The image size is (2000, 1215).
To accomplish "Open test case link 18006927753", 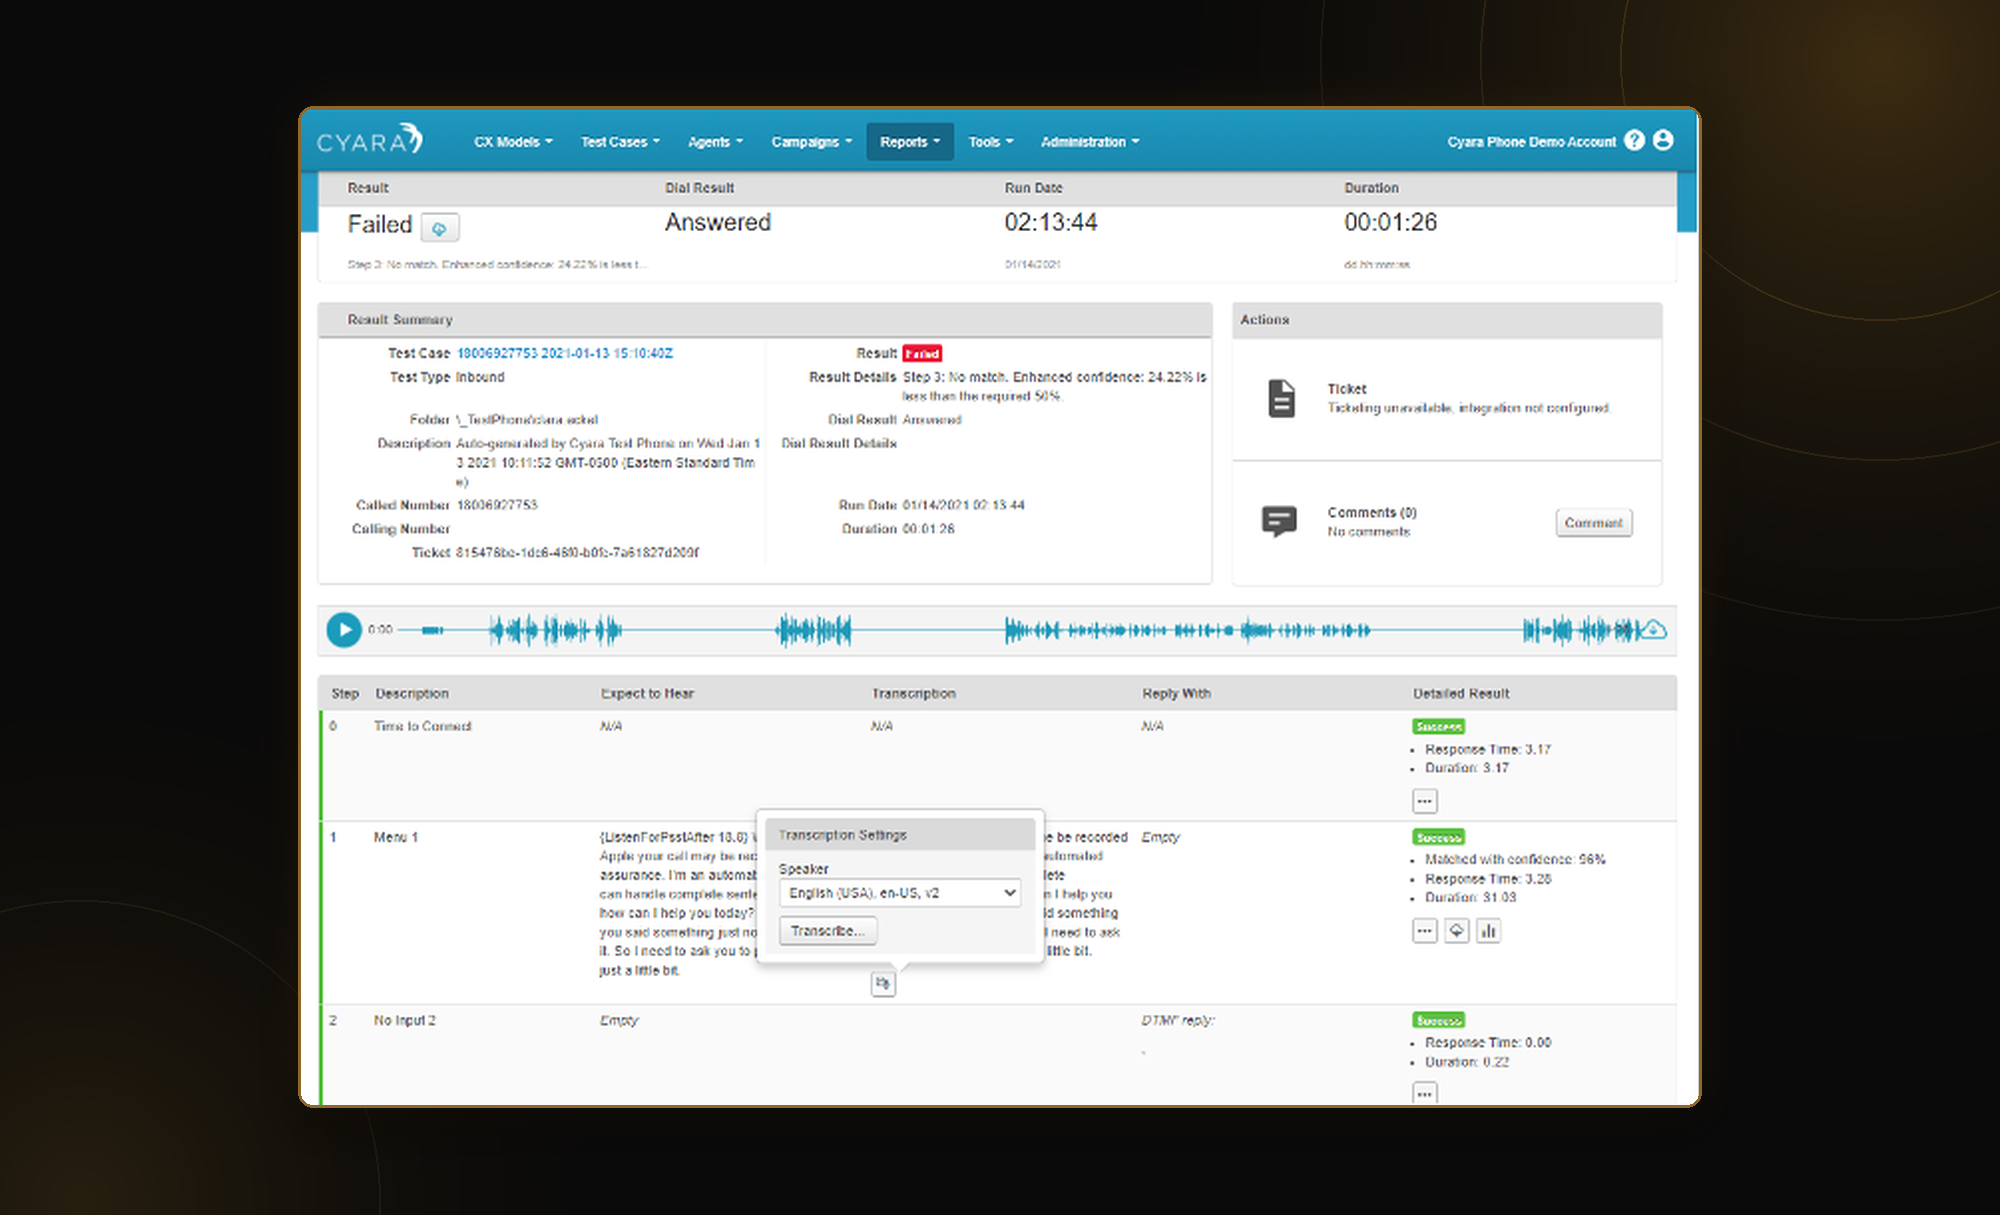I will 564,353.
